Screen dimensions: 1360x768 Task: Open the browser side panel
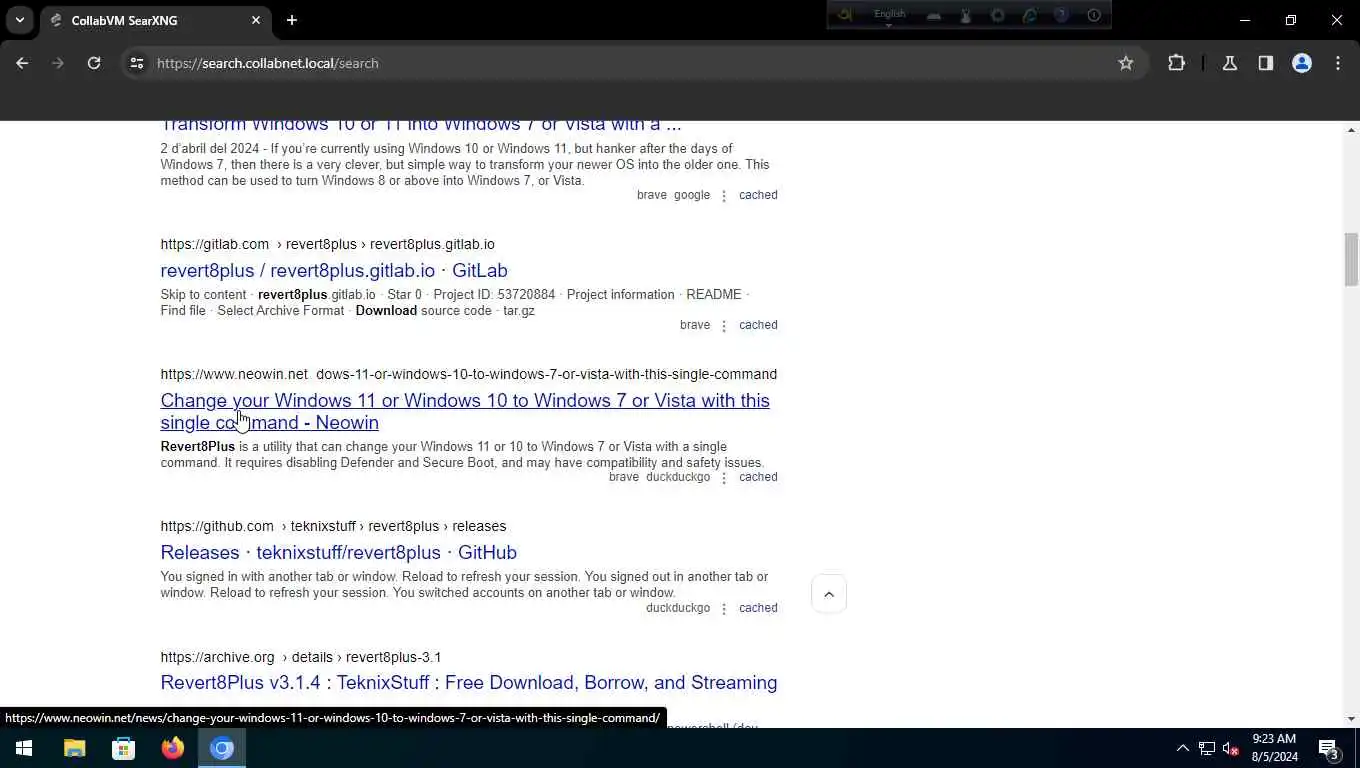coord(1266,63)
